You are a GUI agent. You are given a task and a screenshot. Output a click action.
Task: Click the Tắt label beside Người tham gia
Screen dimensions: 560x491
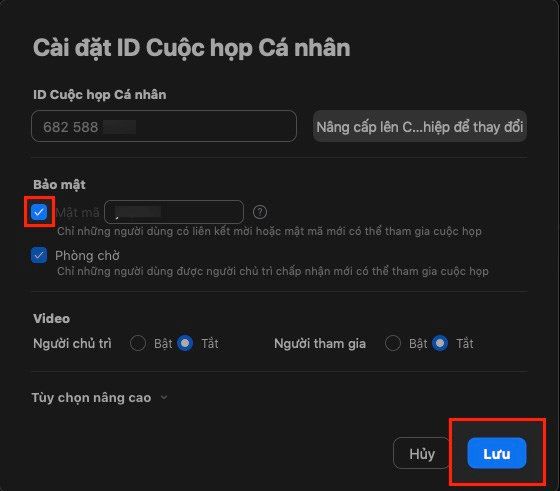pyautogui.click(x=465, y=344)
